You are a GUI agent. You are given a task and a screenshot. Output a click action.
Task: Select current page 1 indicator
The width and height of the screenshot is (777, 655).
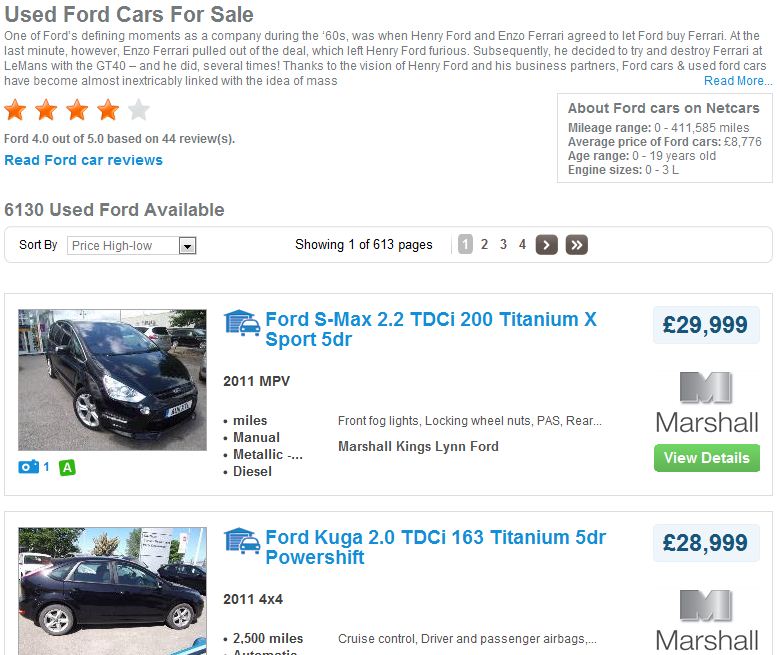pyautogui.click(x=465, y=245)
